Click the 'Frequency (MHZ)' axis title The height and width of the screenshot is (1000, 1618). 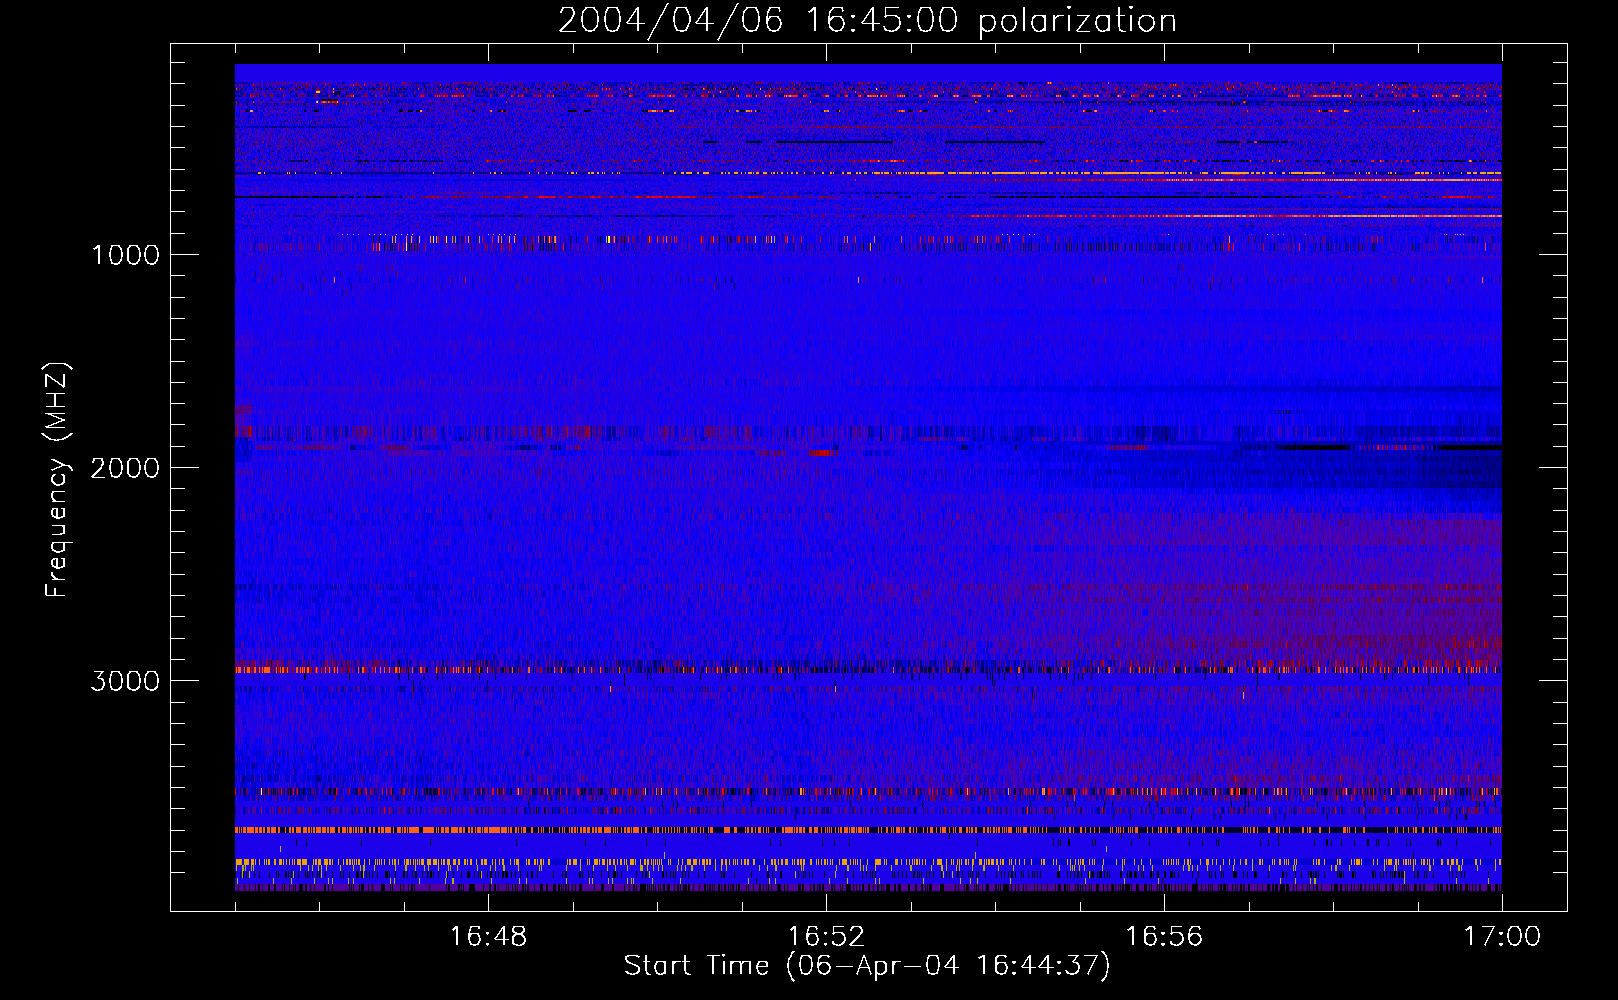(57, 479)
